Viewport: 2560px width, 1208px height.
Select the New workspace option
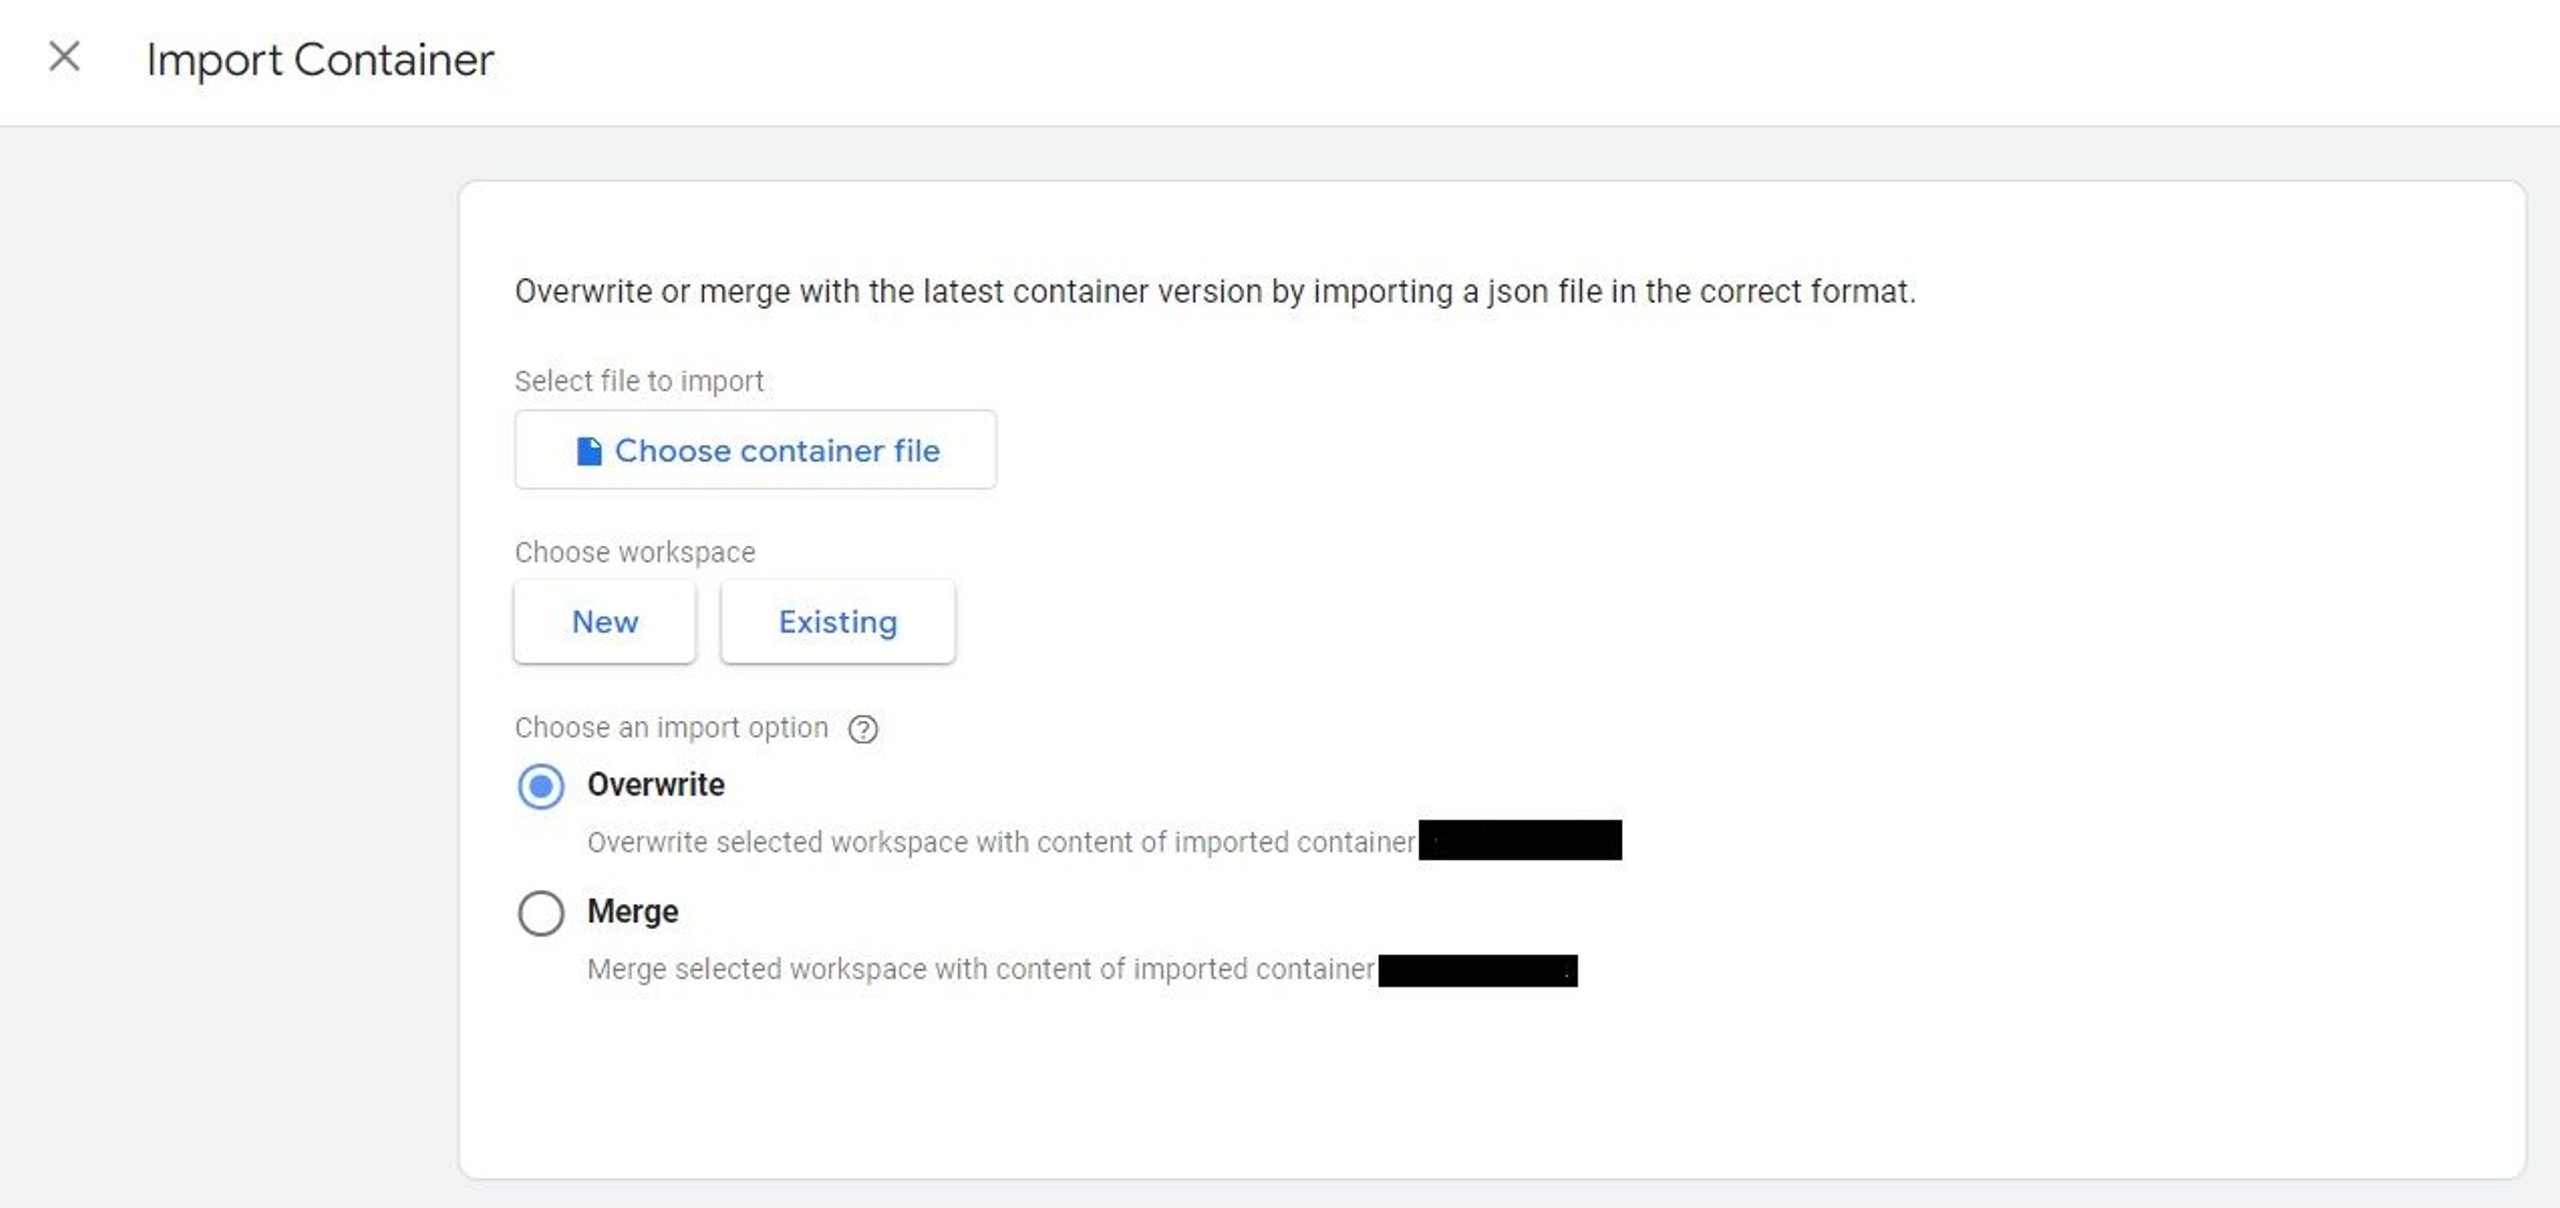604,622
